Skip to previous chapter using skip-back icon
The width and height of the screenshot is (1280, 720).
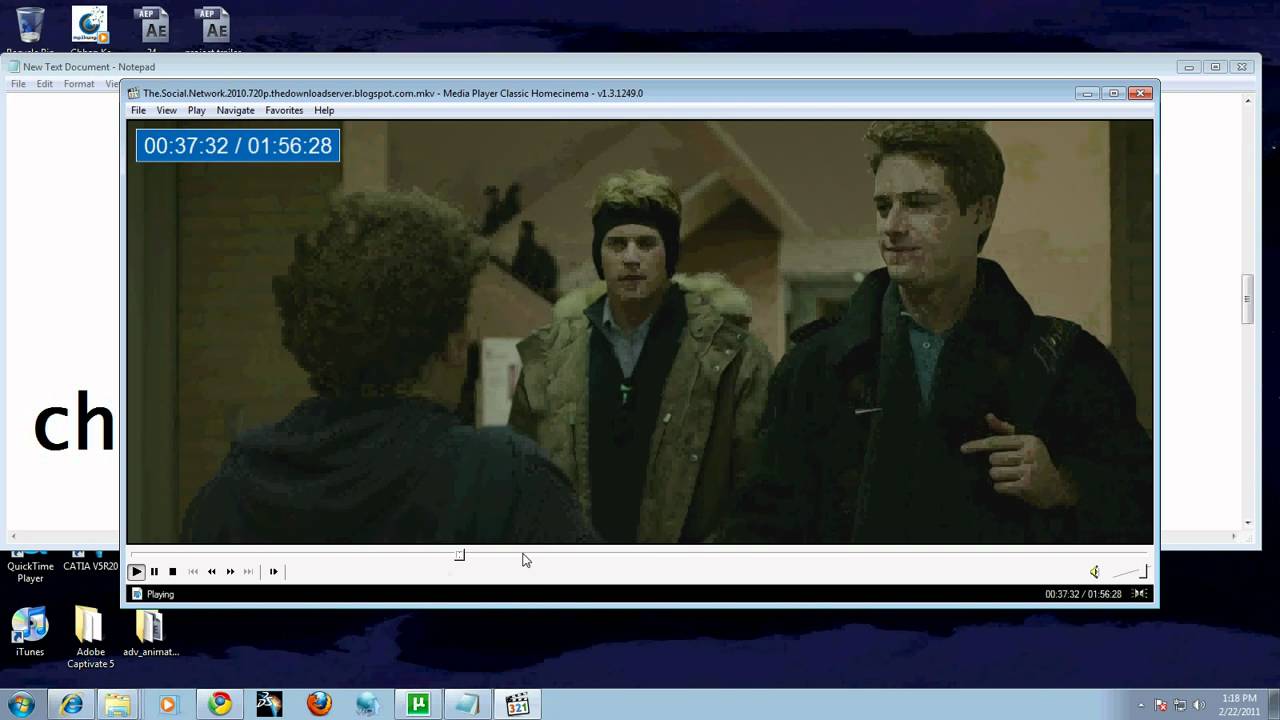point(193,572)
